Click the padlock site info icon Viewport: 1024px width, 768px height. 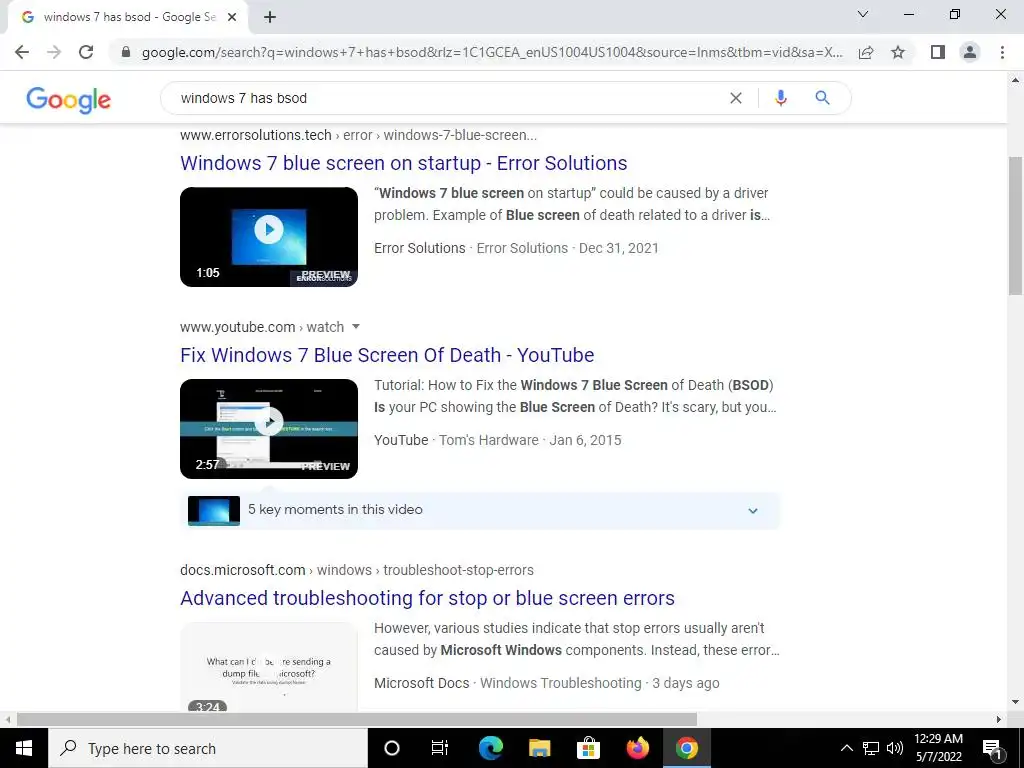(x=126, y=52)
